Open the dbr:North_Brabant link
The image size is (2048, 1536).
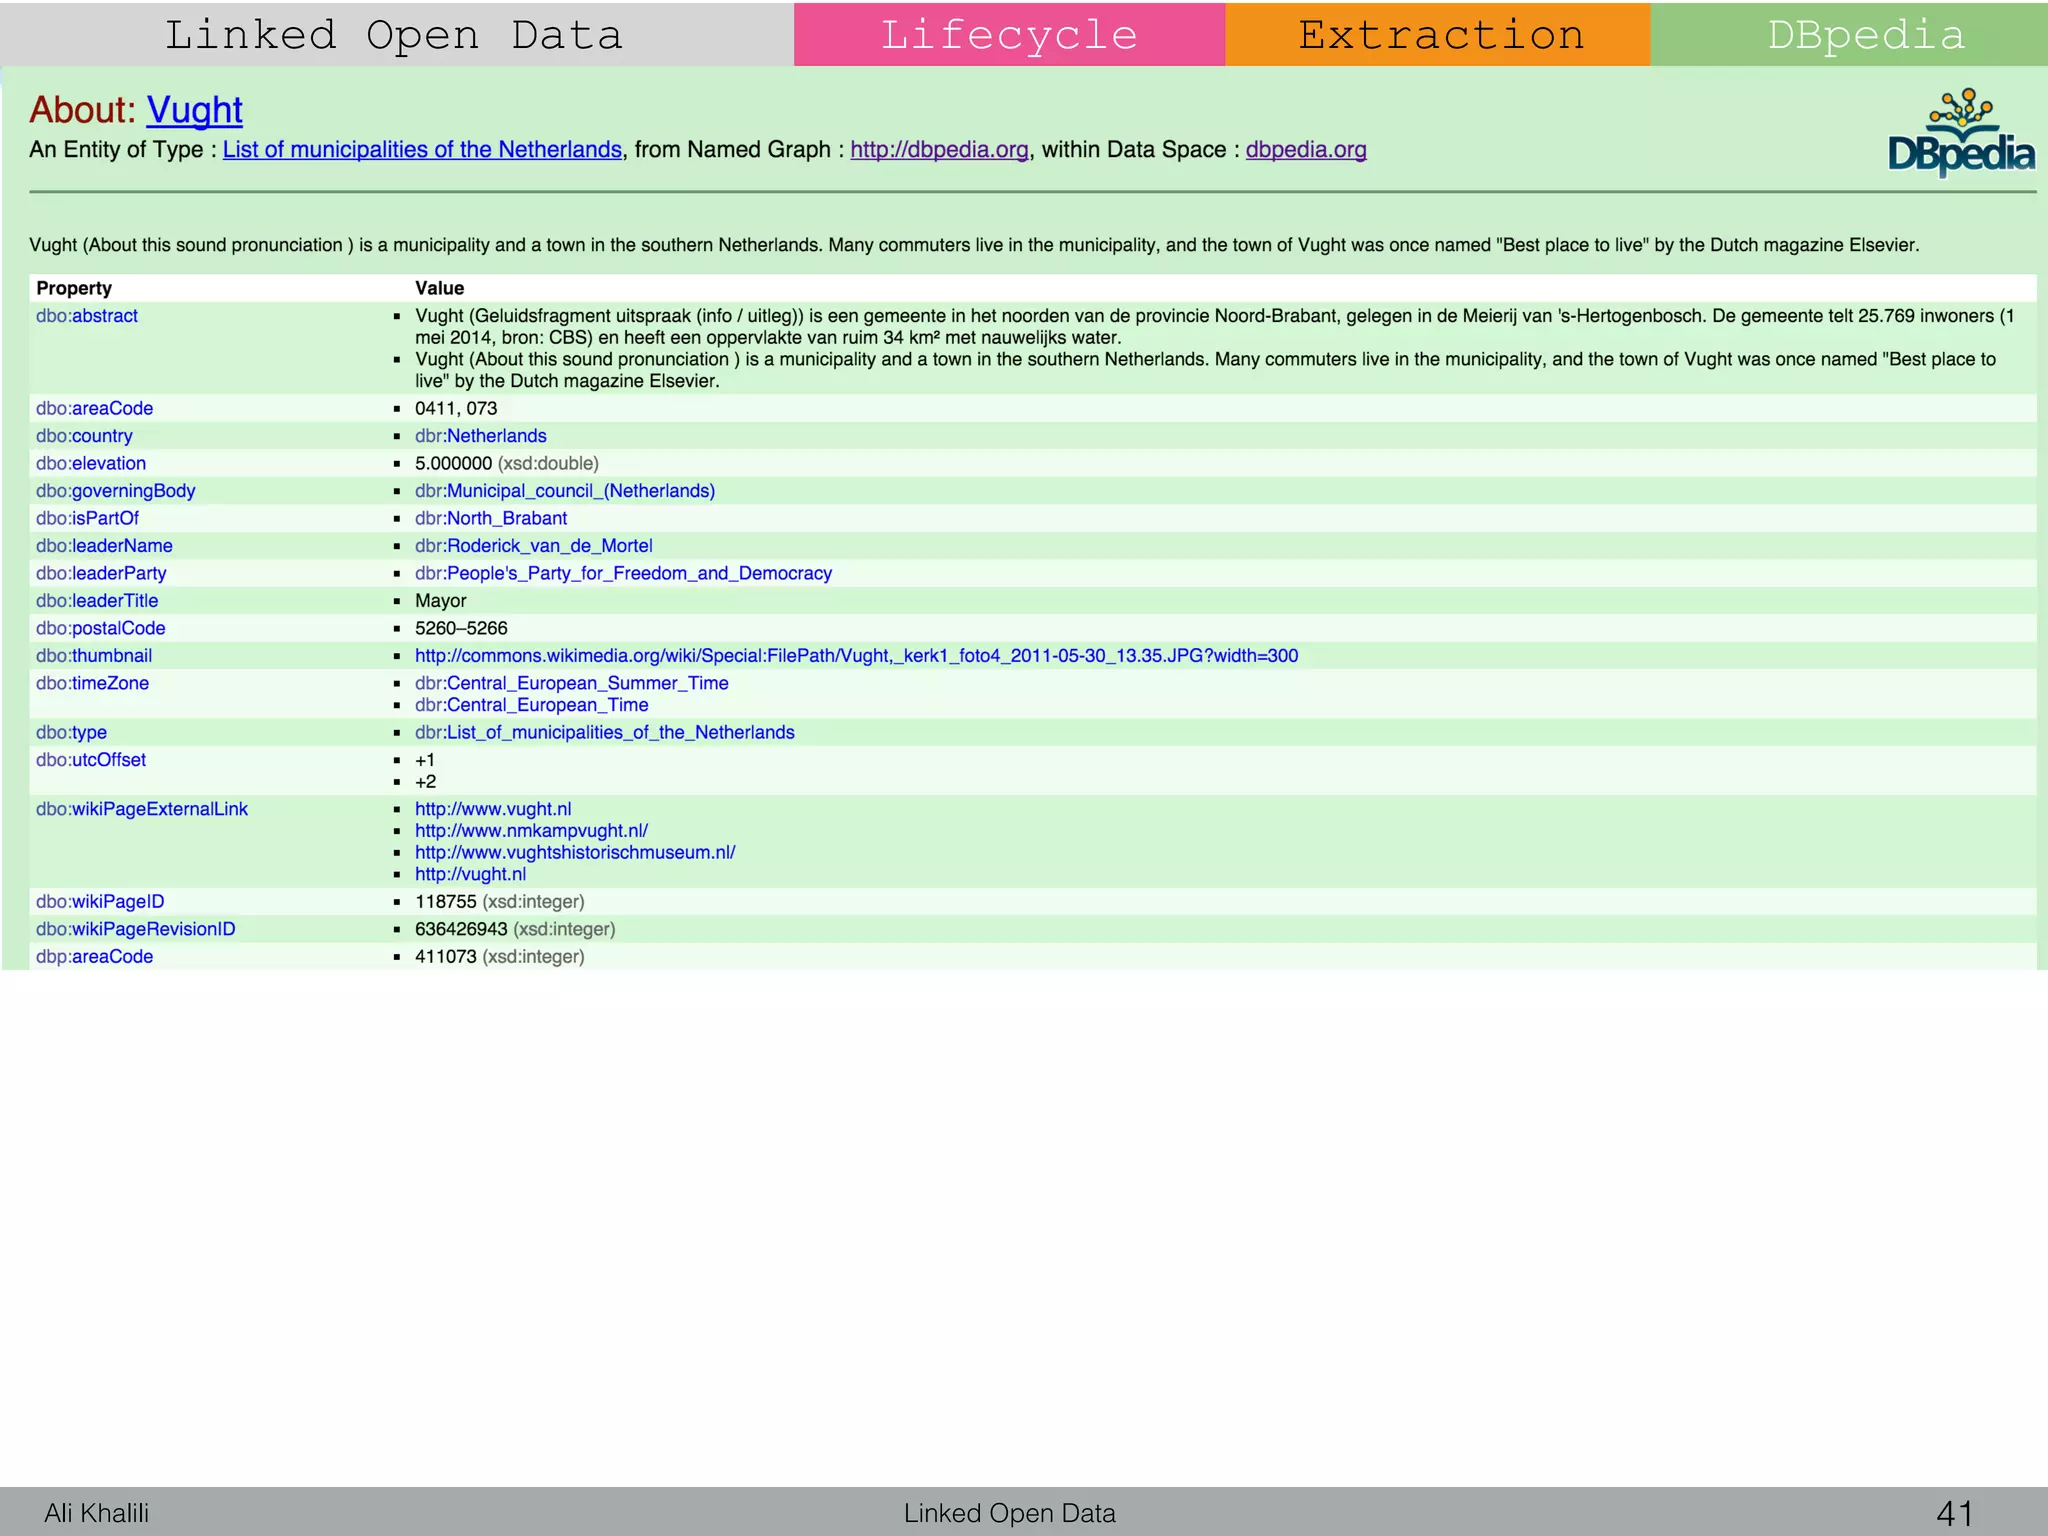[x=491, y=519]
